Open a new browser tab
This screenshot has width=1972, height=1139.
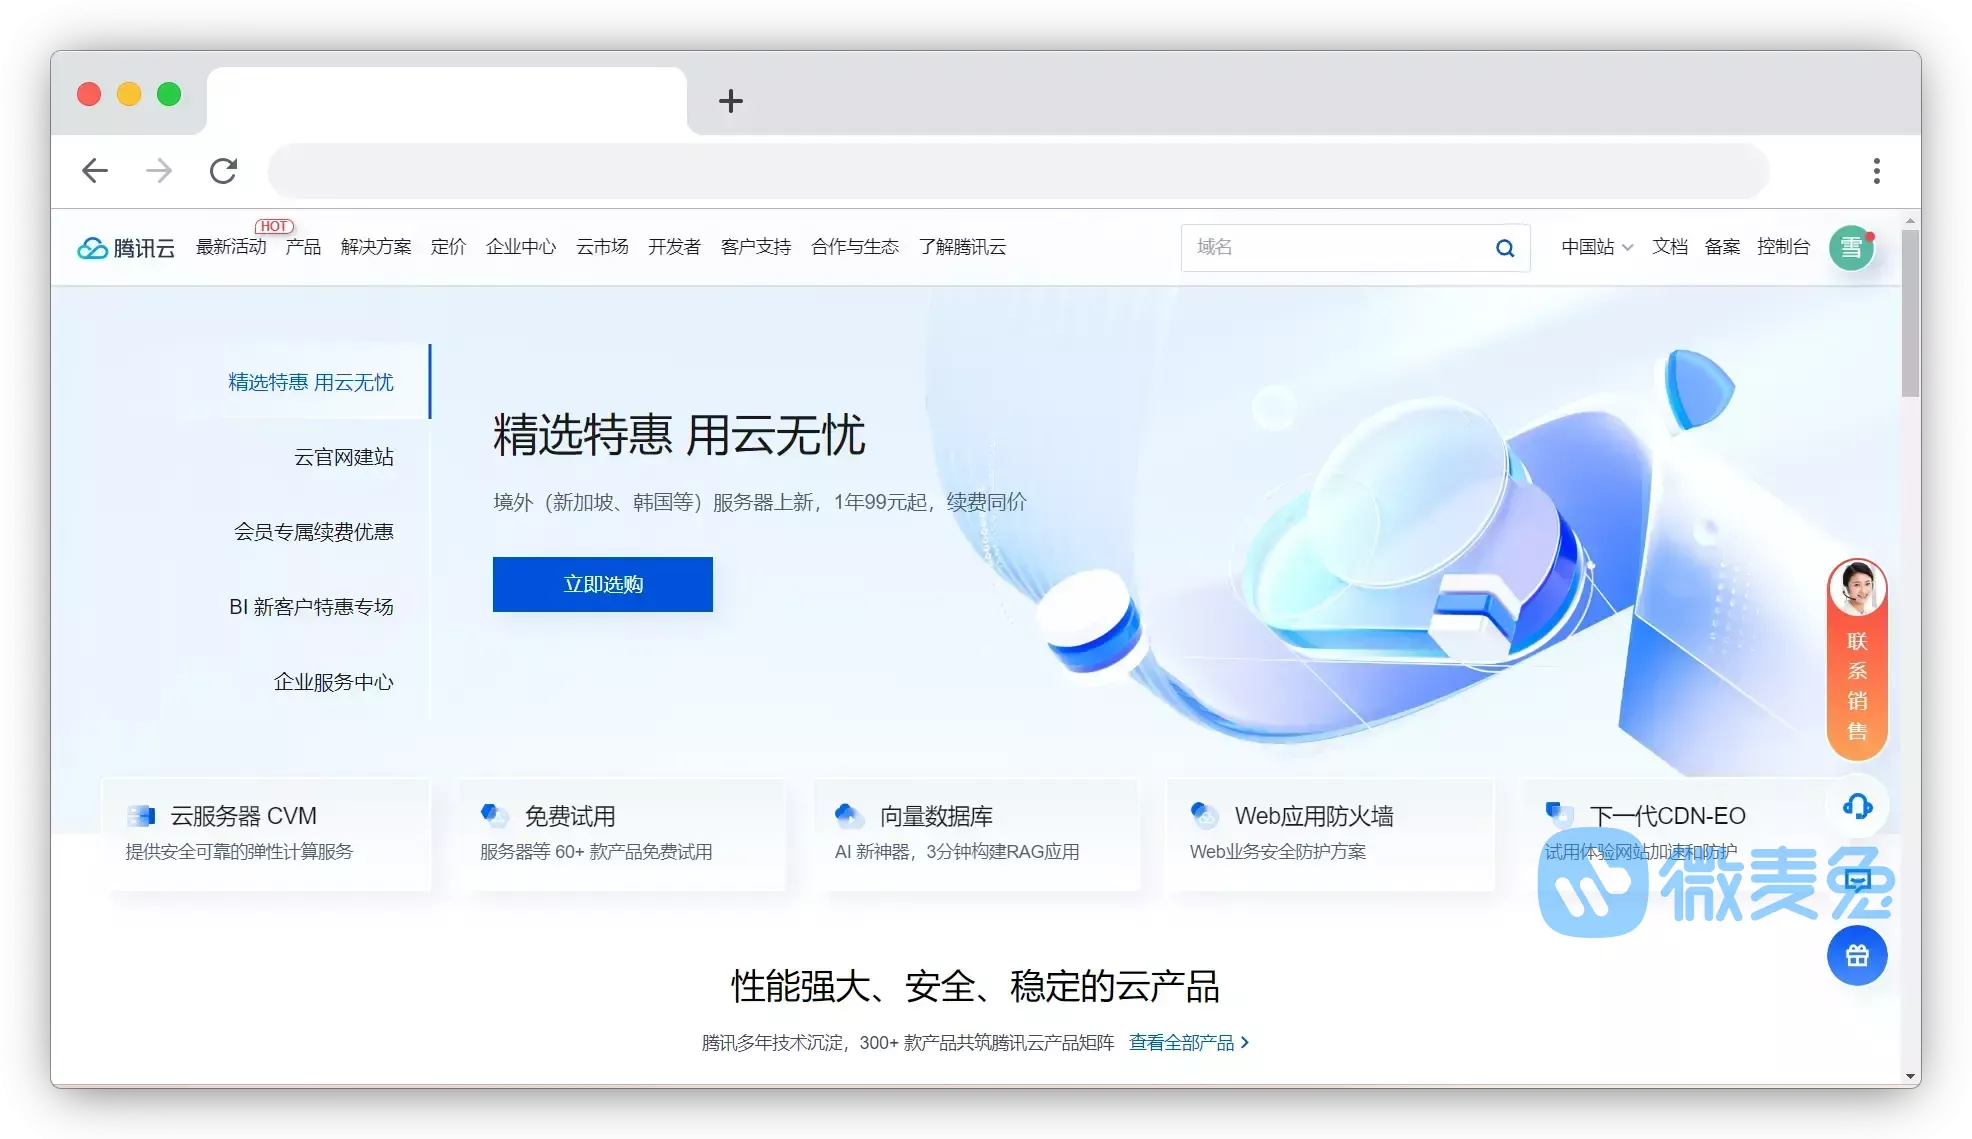pyautogui.click(x=731, y=101)
